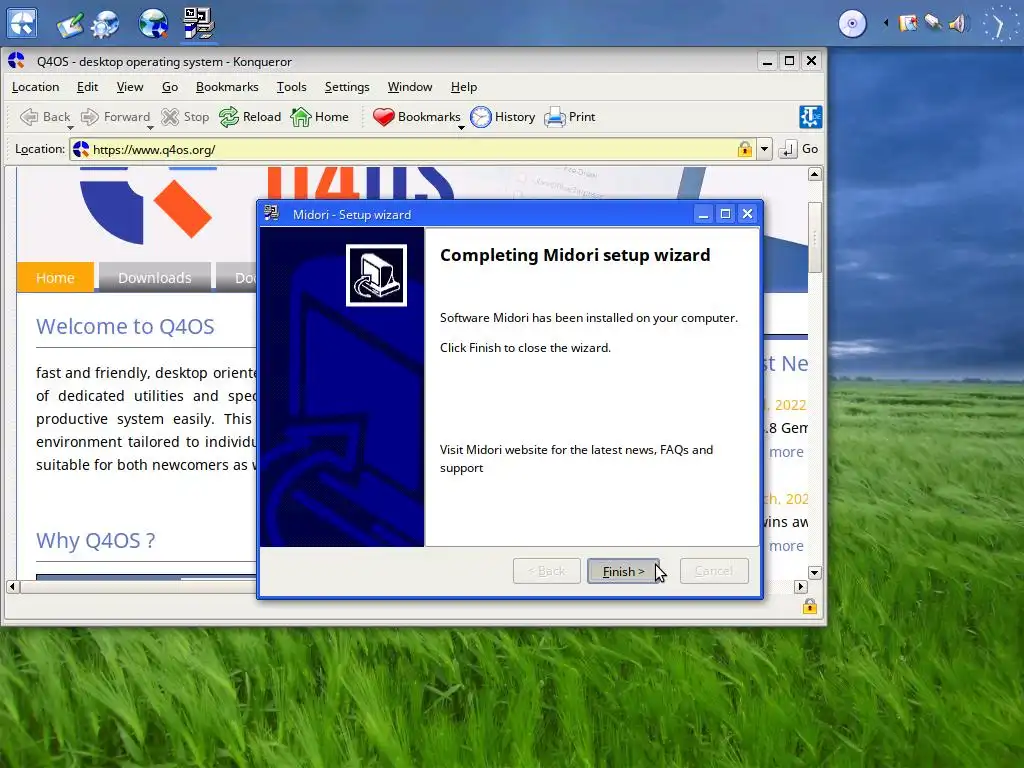Maximize the Midori Setup wizard window
The image size is (1024, 768).
coord(725,214)
